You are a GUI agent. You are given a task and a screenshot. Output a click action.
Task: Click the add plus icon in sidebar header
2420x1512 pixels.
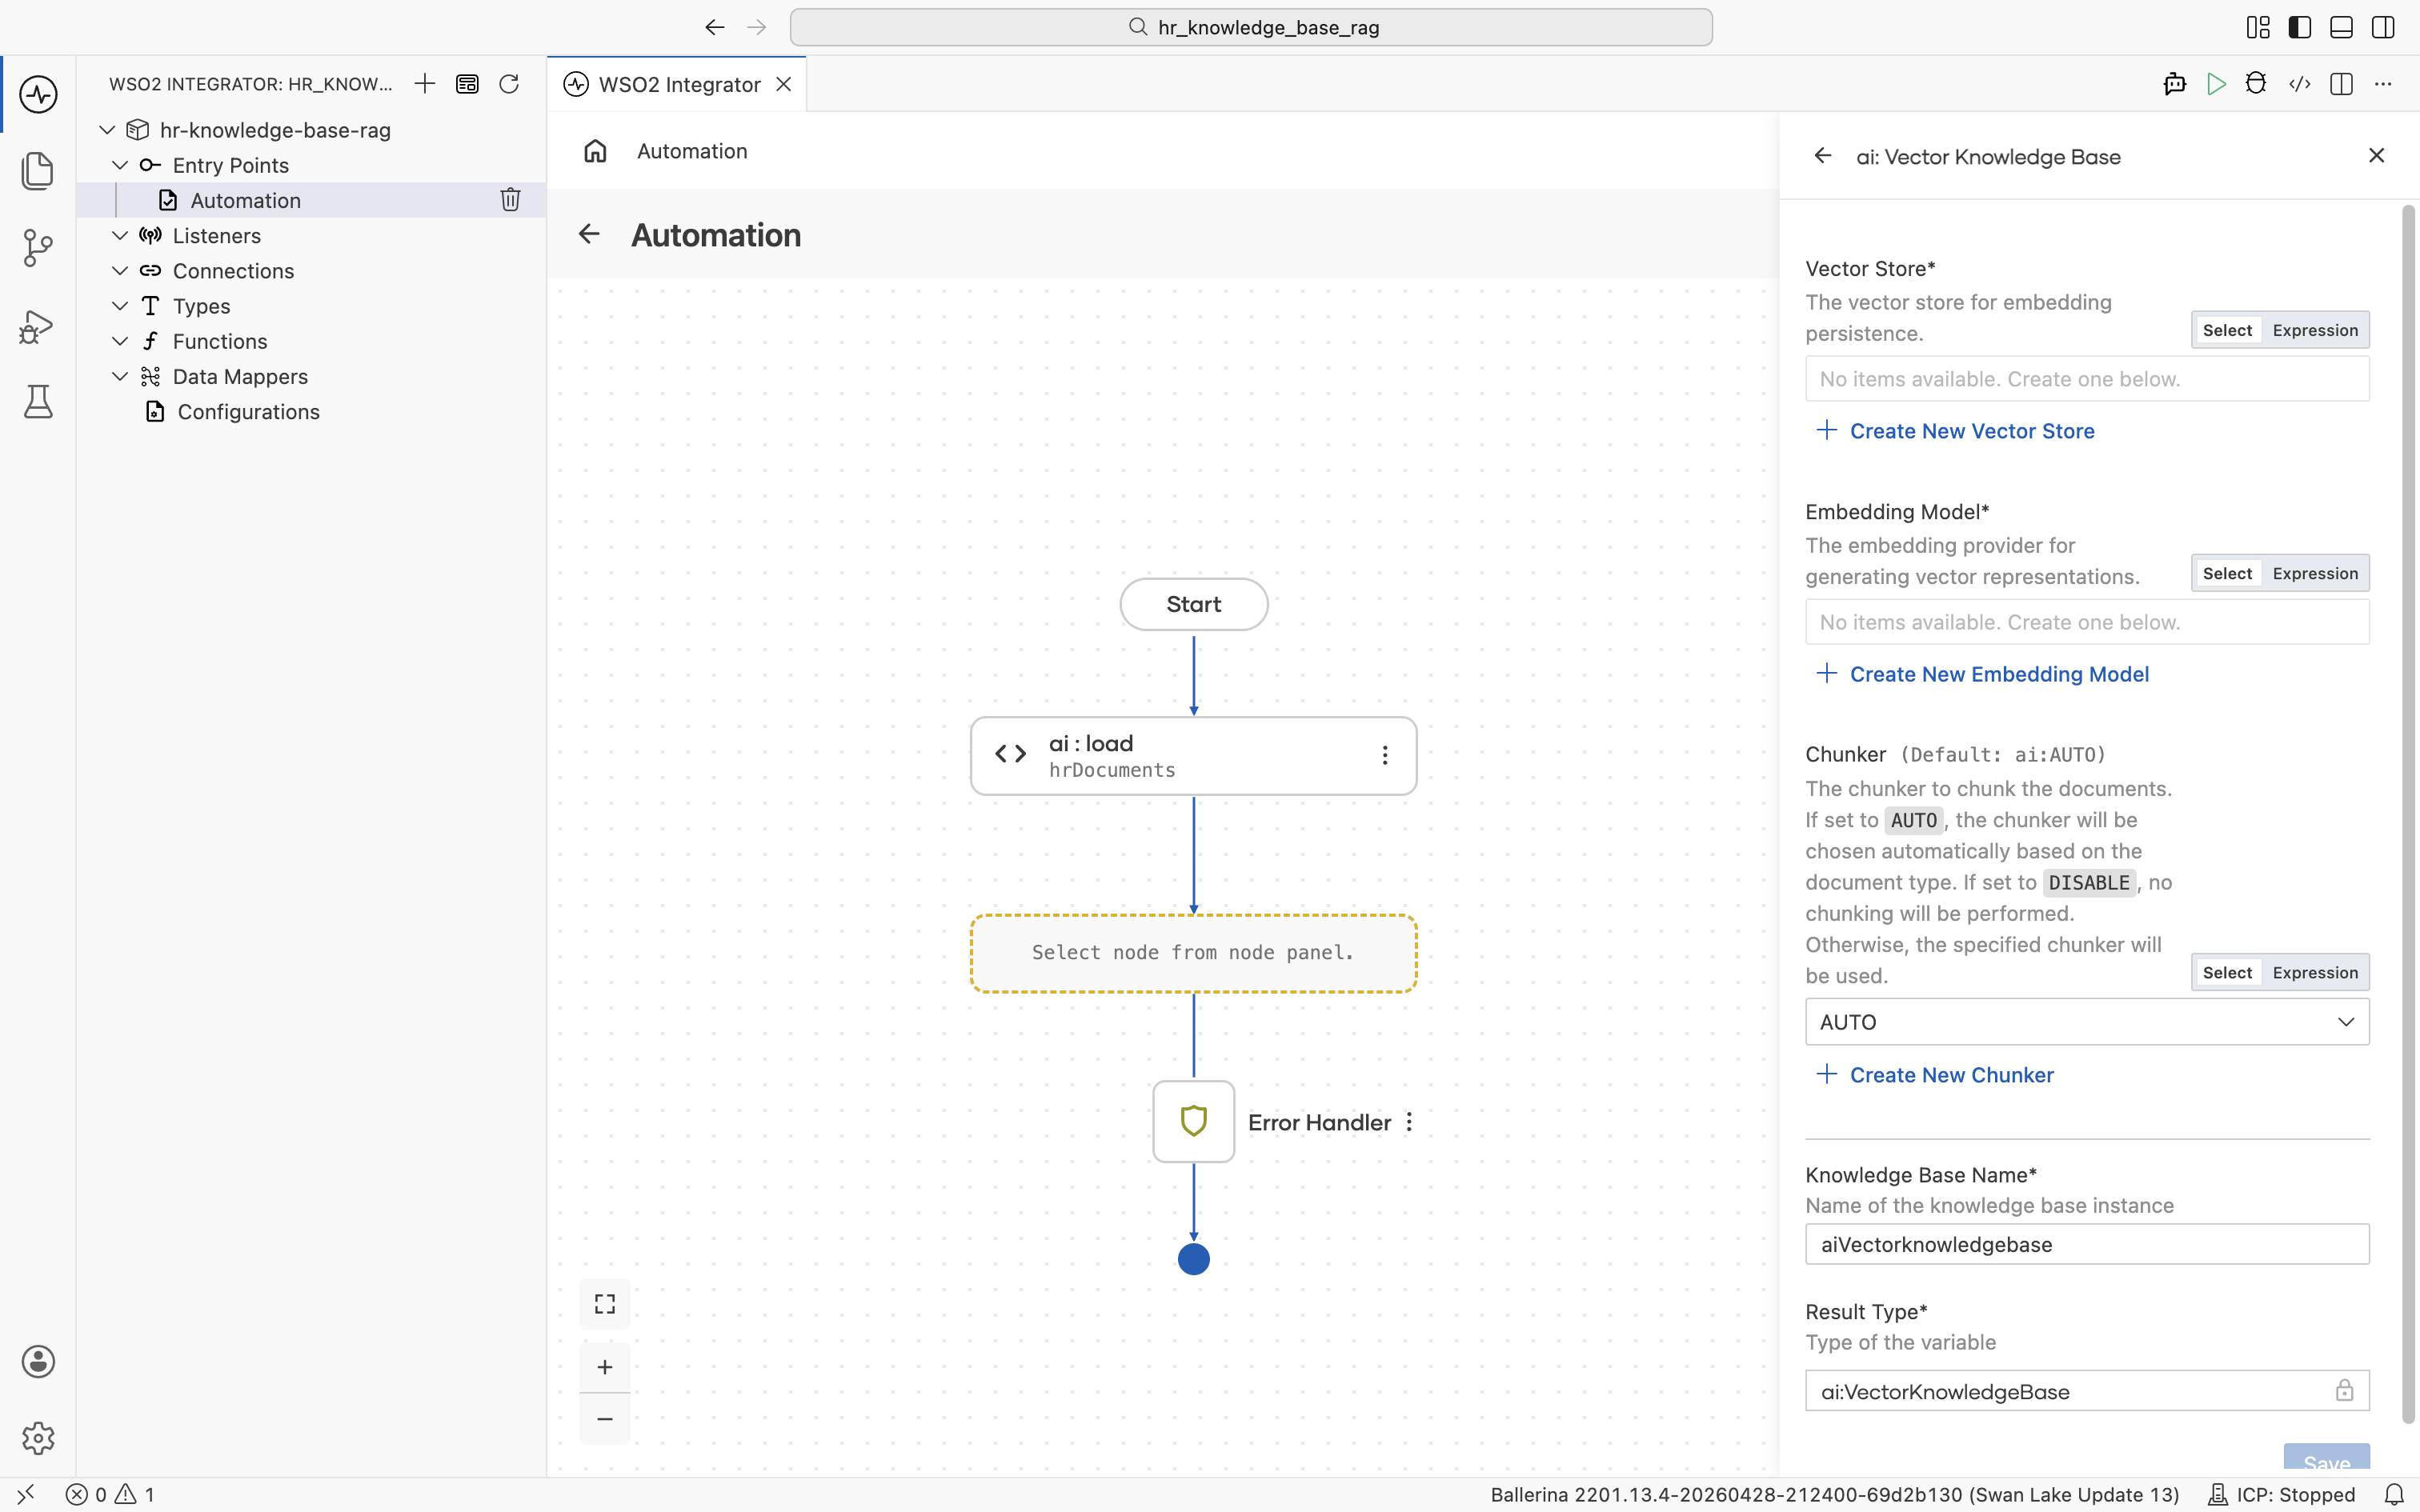click(x=425, y=84)
